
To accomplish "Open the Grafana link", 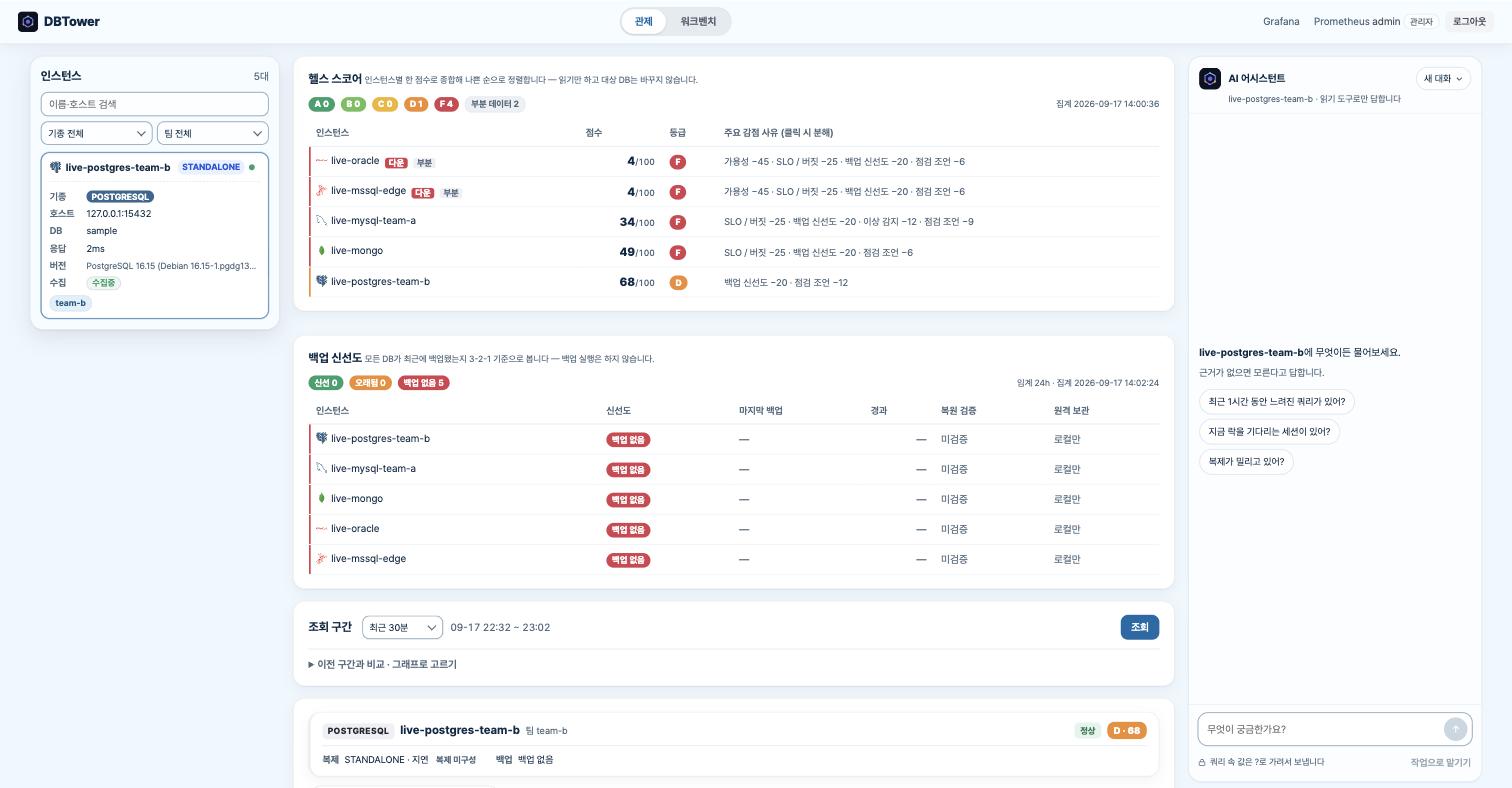I will (1281, 21).
